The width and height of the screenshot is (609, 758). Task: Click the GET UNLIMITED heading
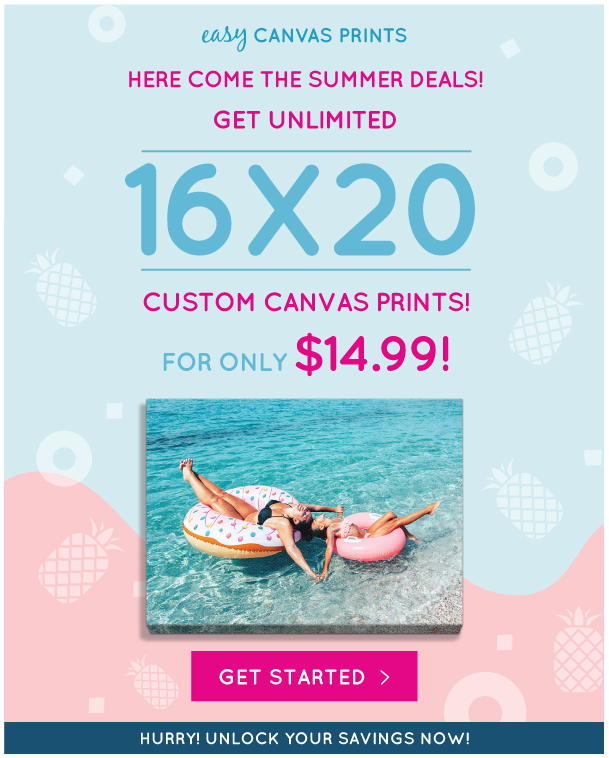pos(305,120)
